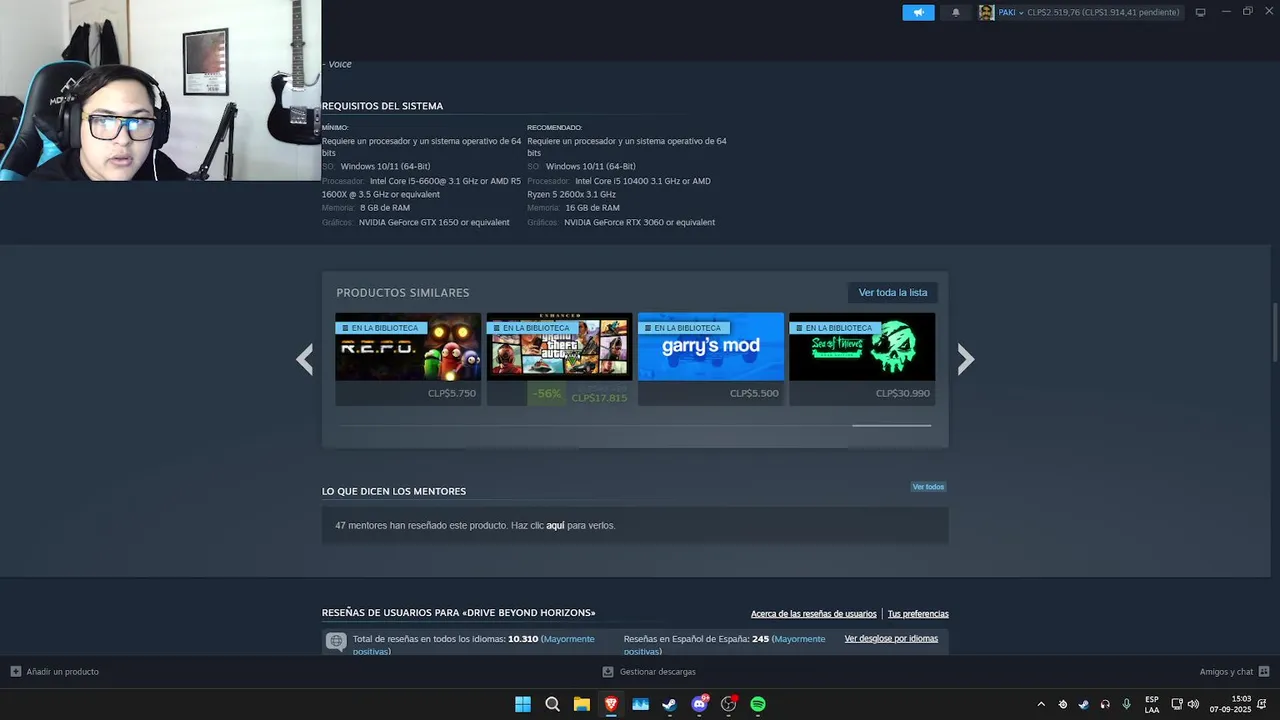
Task: Click the Steam taskbar icon
Action: click(x=669, y=704)
